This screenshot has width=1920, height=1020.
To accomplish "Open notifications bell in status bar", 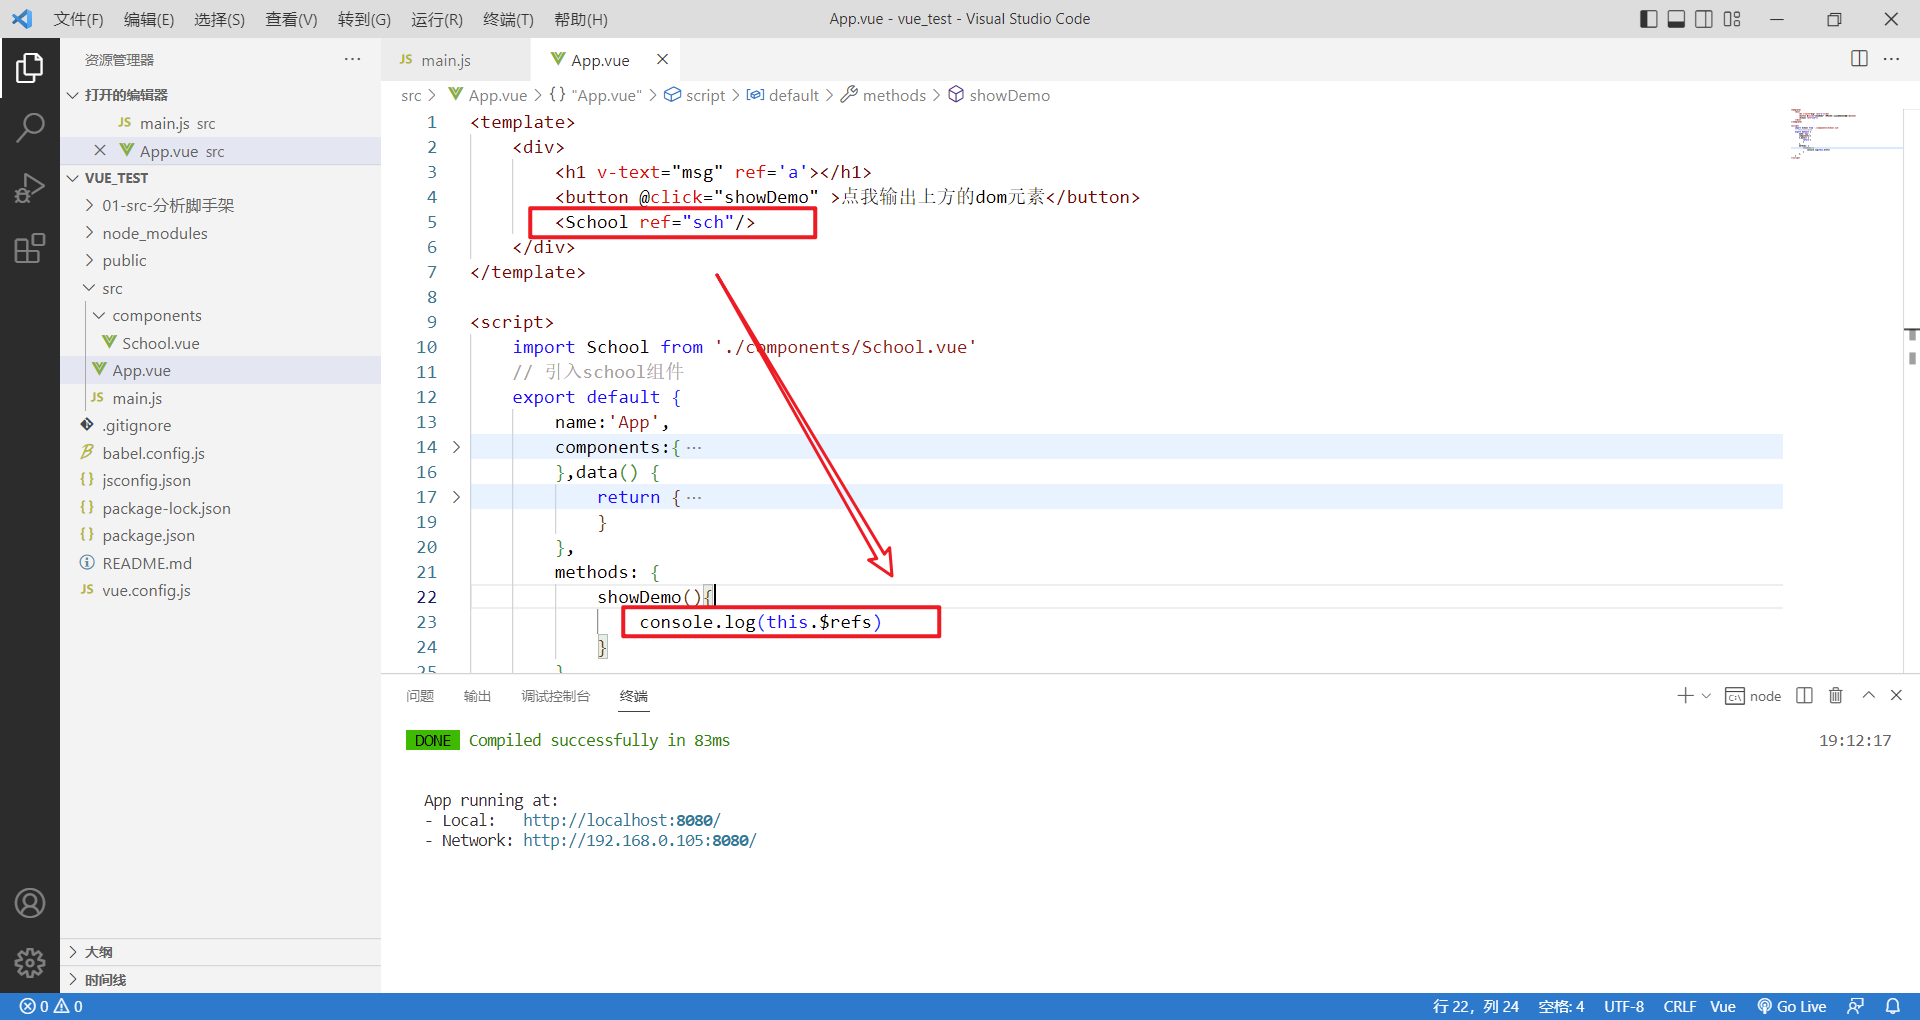I will tap(1892, 1006).
